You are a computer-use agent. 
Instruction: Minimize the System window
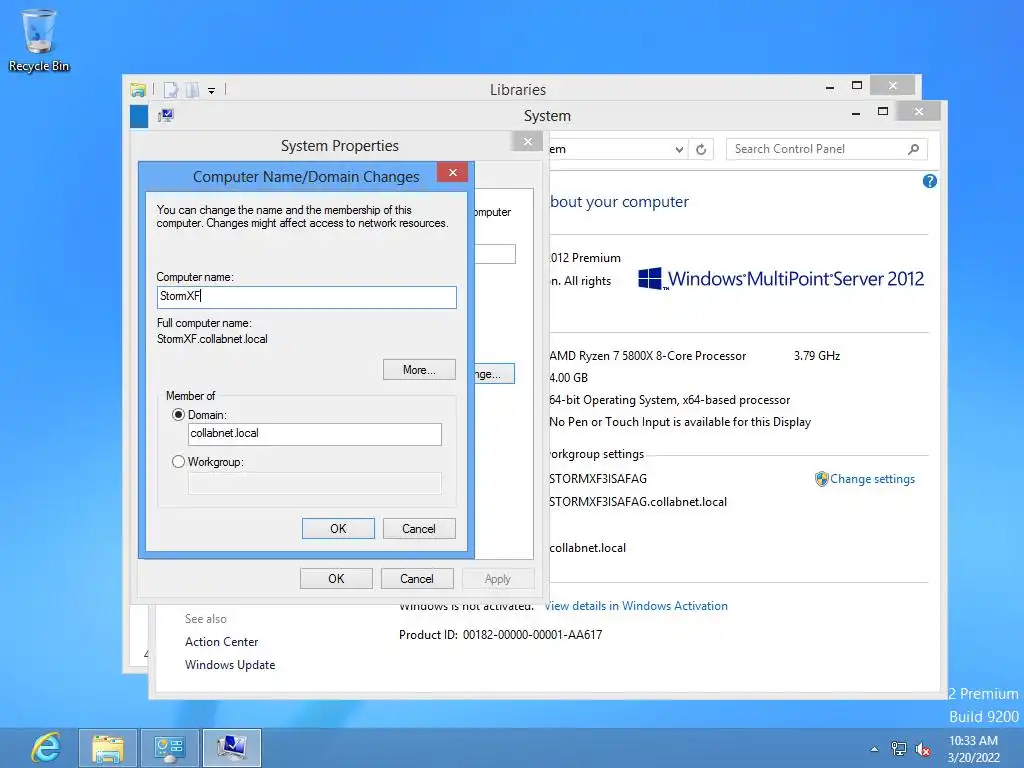[856, 112]
